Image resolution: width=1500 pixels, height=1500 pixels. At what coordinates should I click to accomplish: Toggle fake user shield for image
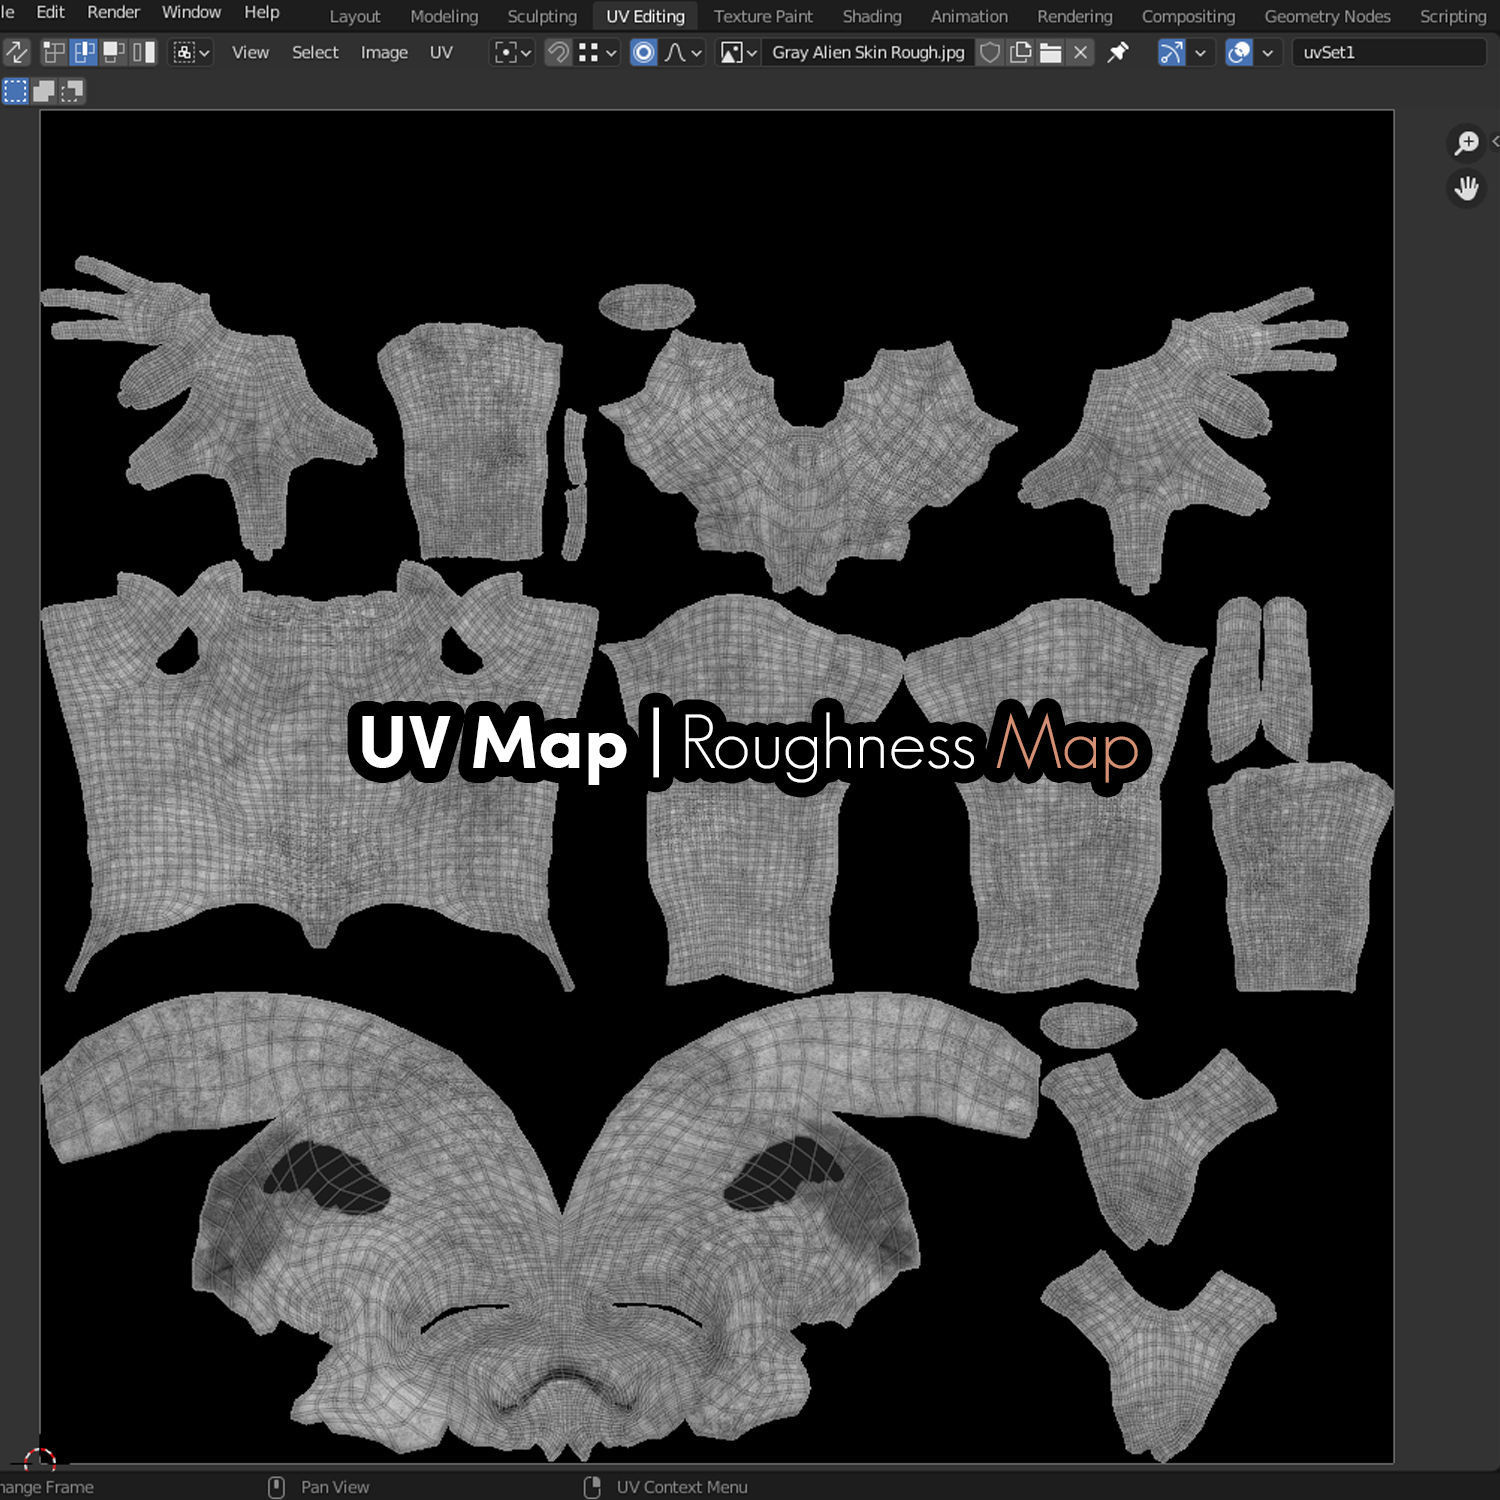pyautogui.click(x=990, y=52)
